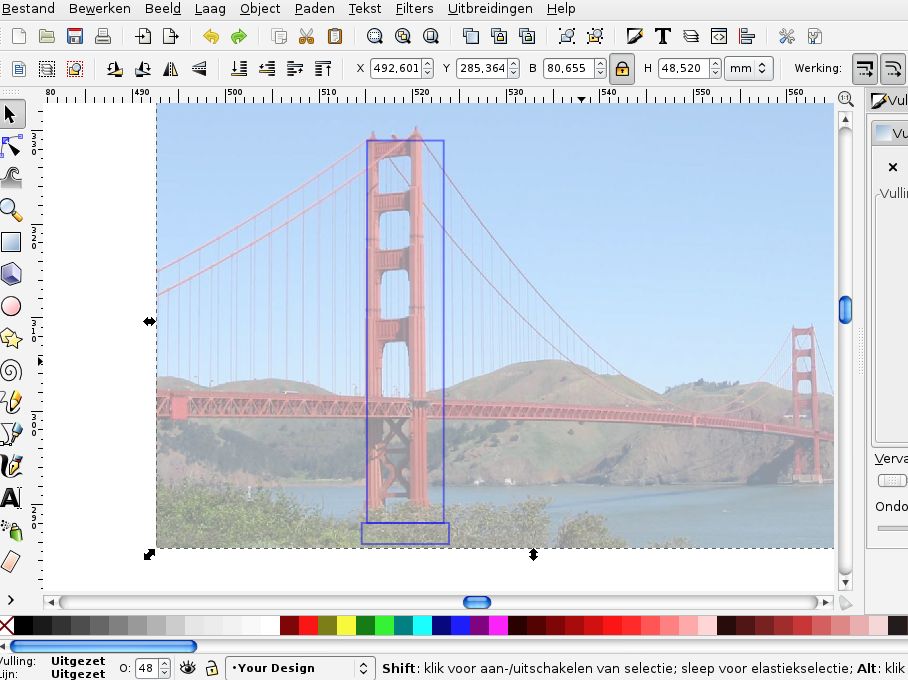Click the canvas zoom-fit corner button
This screenshot has height=680, width=908.
click(845, 98)
